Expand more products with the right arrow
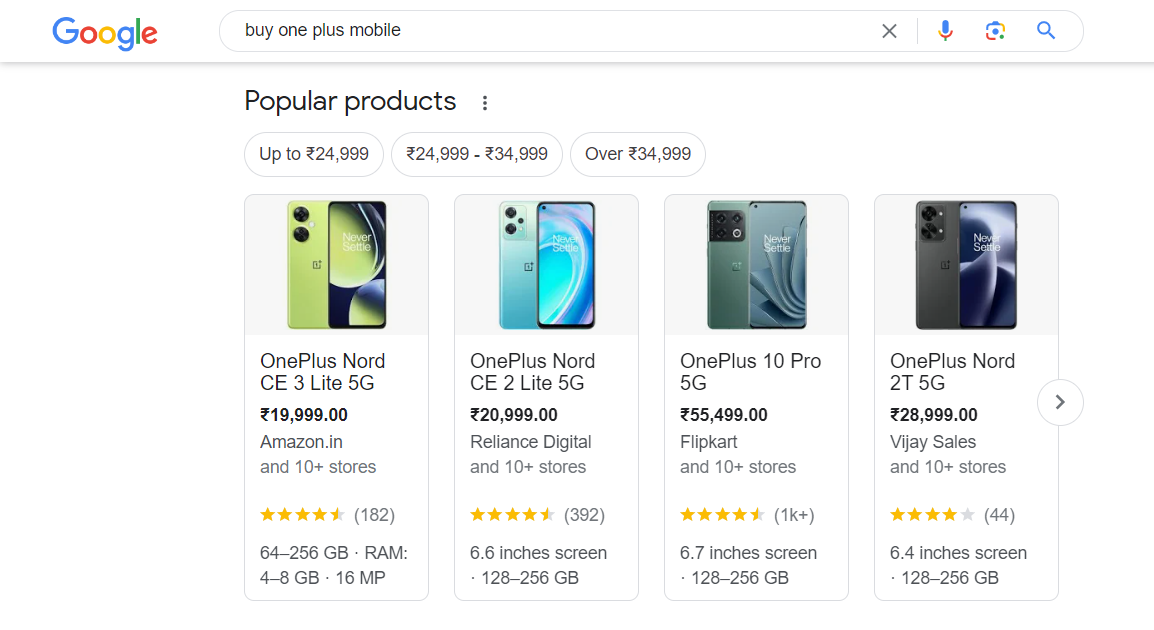The image size is (1154, 630). pyautogui.click(x=1059, y=402)
